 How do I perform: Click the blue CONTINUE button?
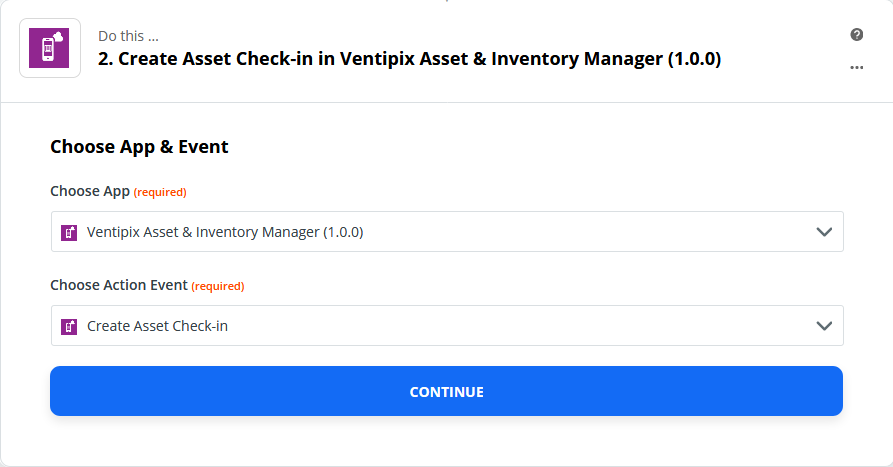pyautogui.click(x=446, y=391)
